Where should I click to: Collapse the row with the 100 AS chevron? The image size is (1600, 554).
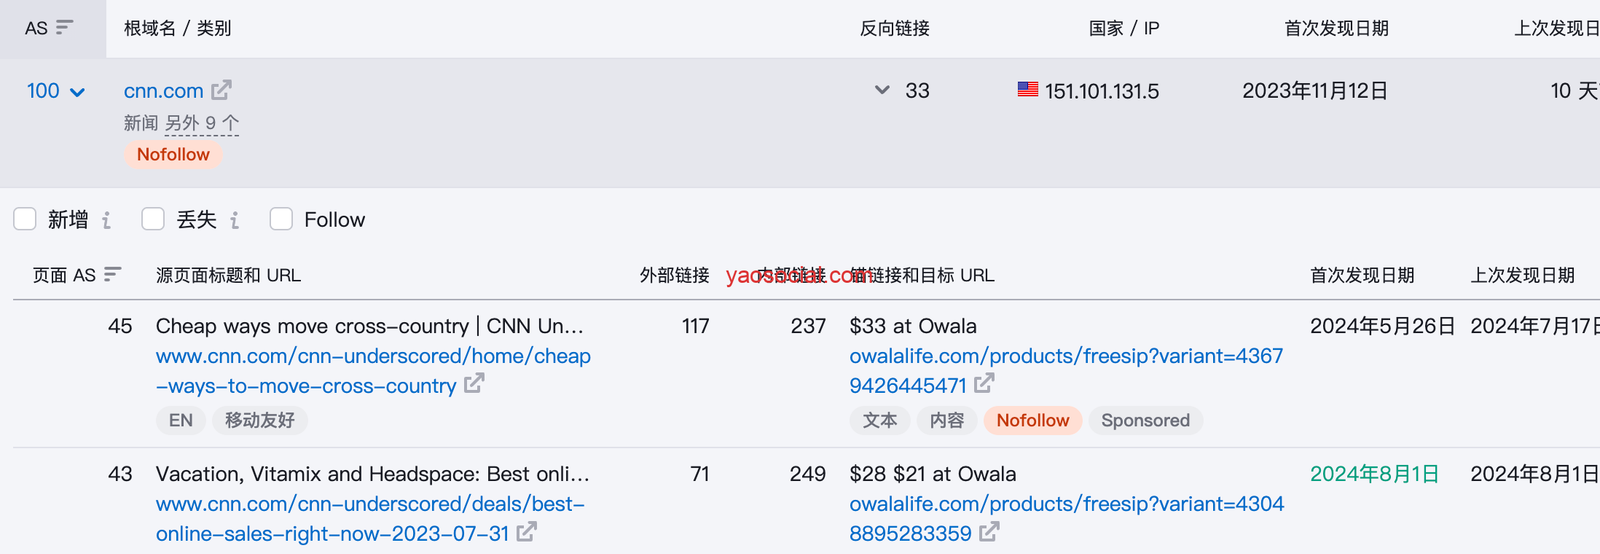click(77, 92)
